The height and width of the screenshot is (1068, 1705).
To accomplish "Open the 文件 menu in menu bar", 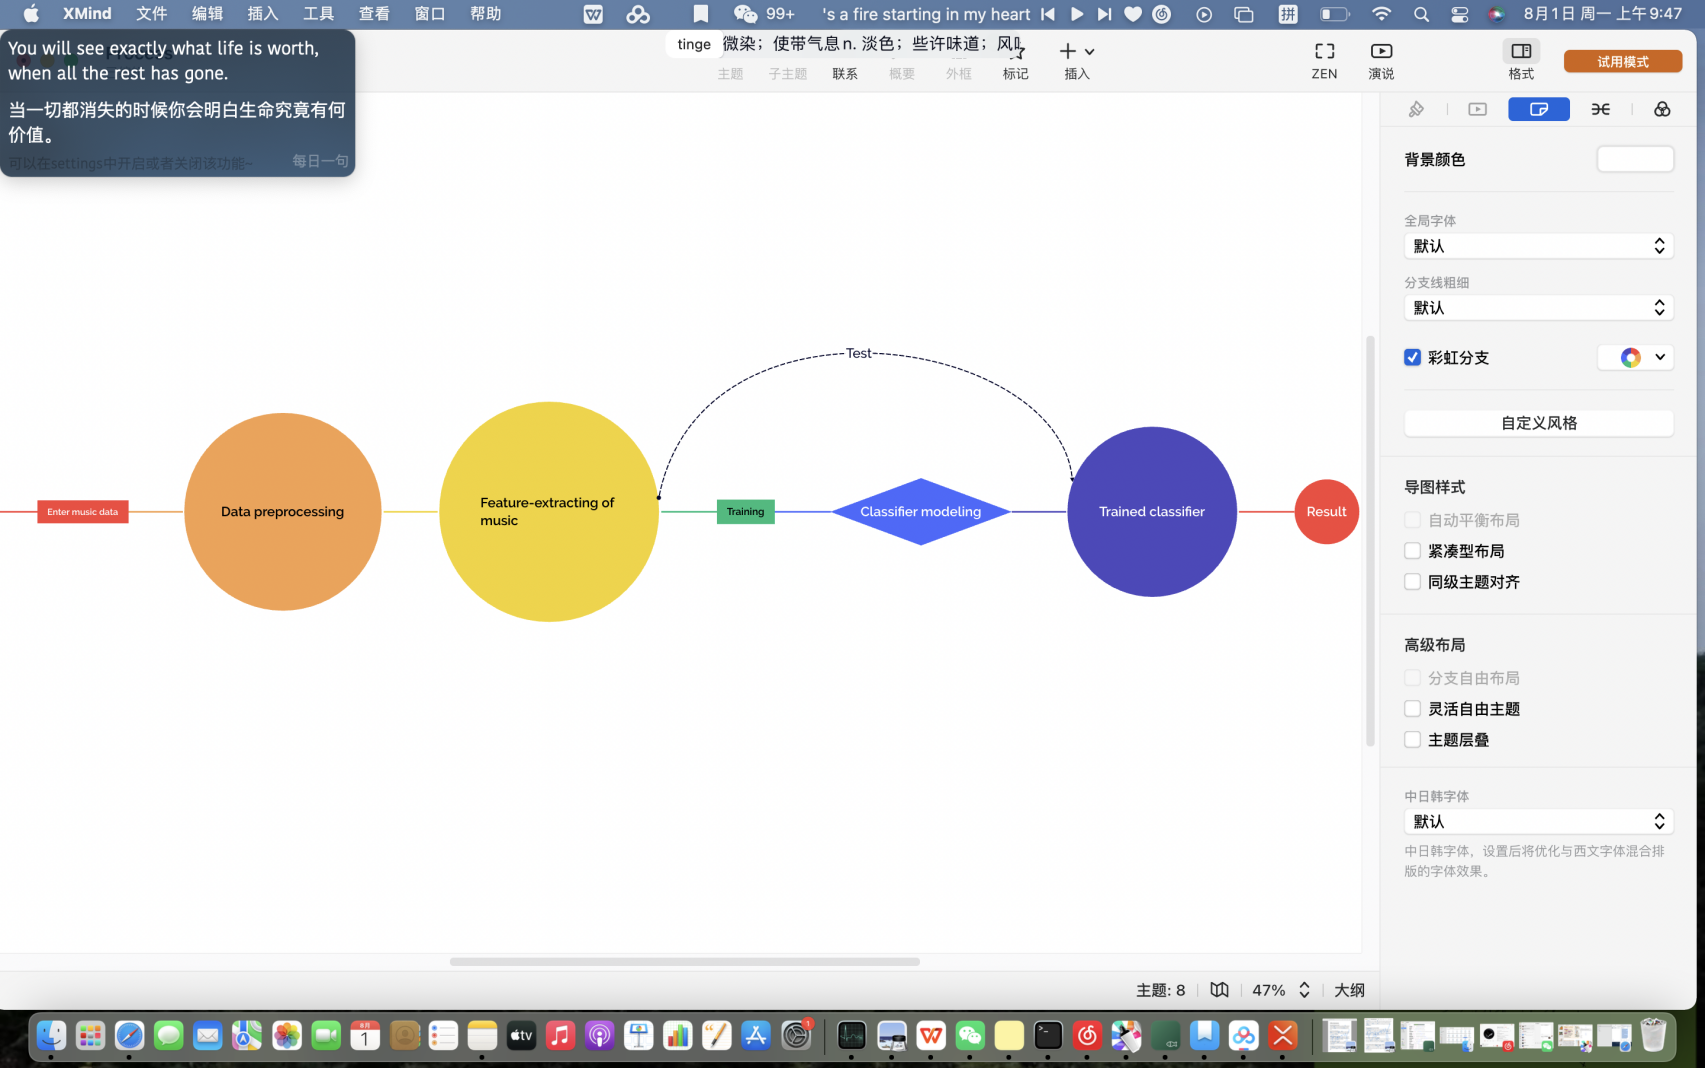I will pos(151,14).
